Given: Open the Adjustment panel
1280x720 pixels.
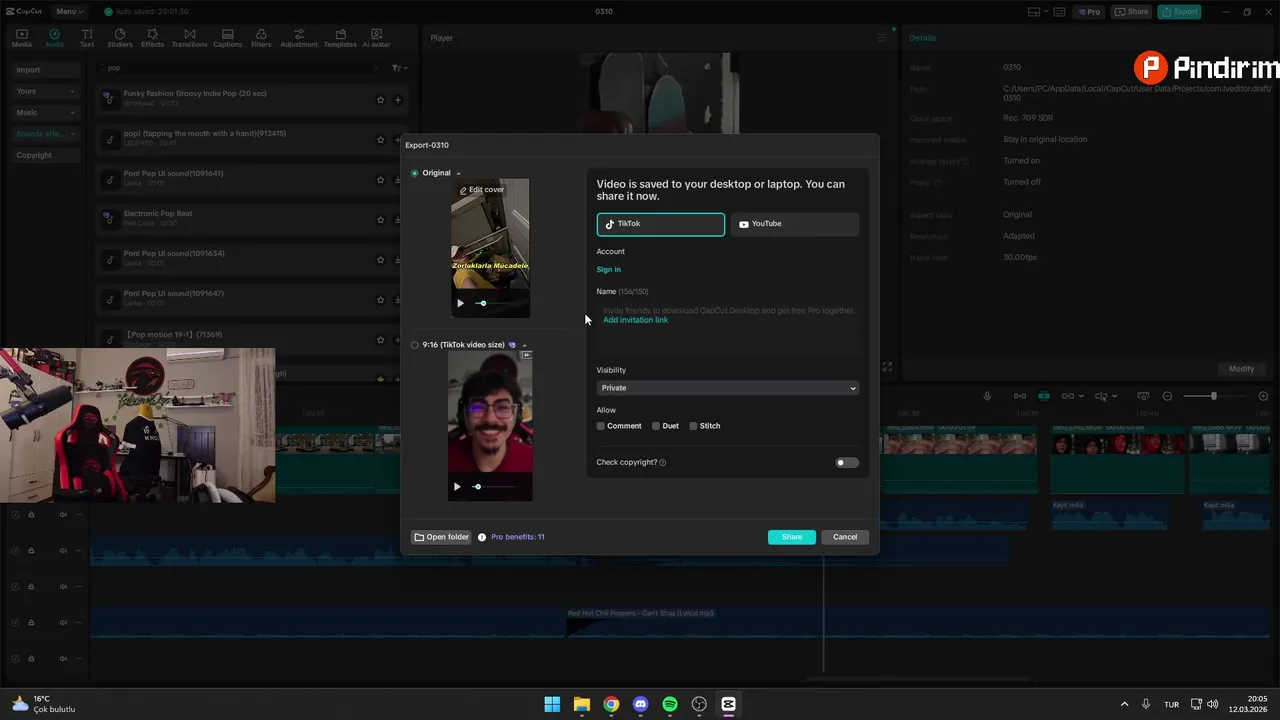Looking at the screenshot, I should coord(299,38).
